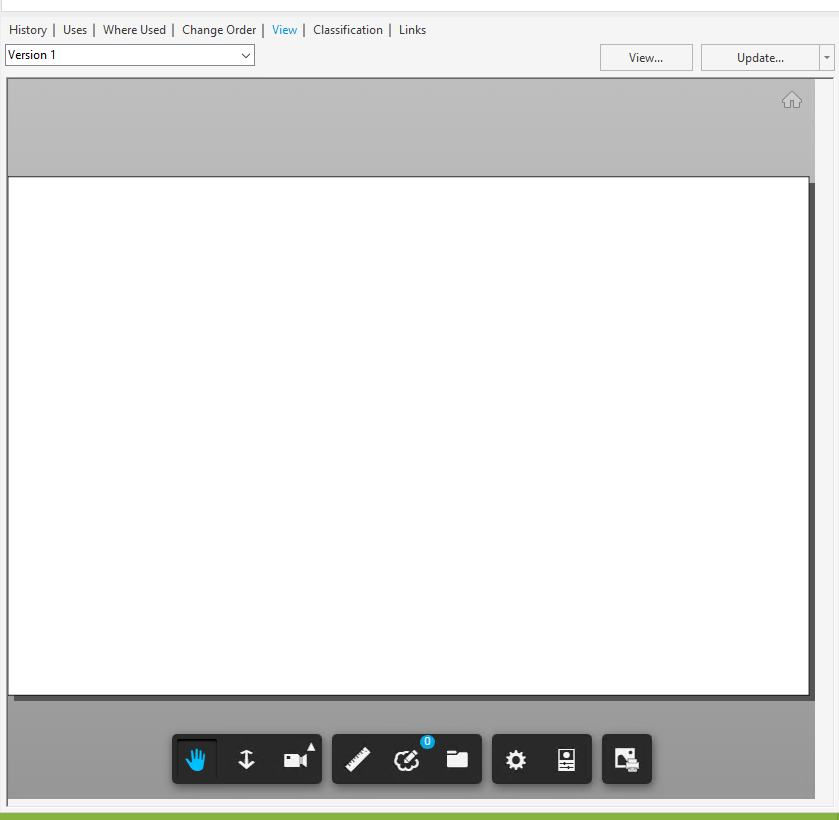The width and height of the screenshot is (839, 820).
Task: Open the properties panel icon next to settings
Action: (x=566, y=759)
